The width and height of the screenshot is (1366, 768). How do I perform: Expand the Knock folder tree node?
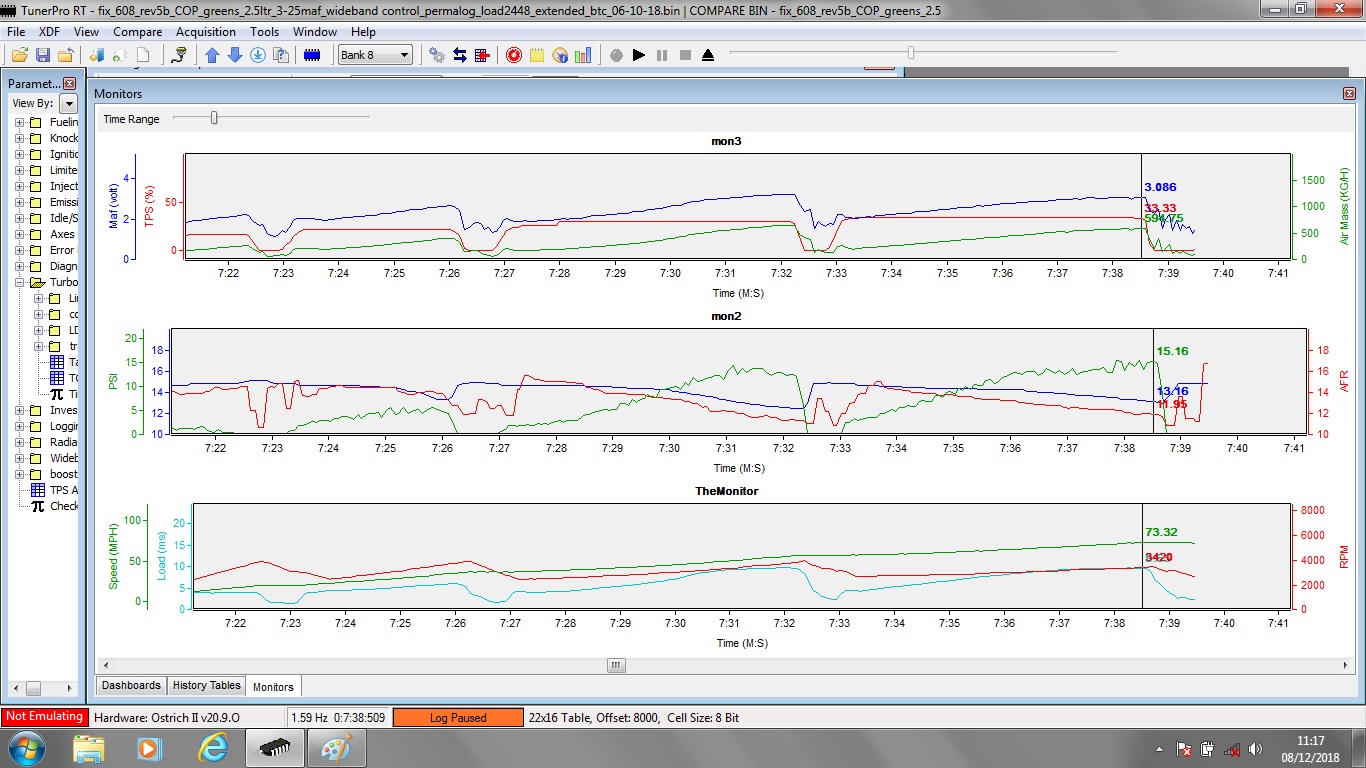(19, 138)
